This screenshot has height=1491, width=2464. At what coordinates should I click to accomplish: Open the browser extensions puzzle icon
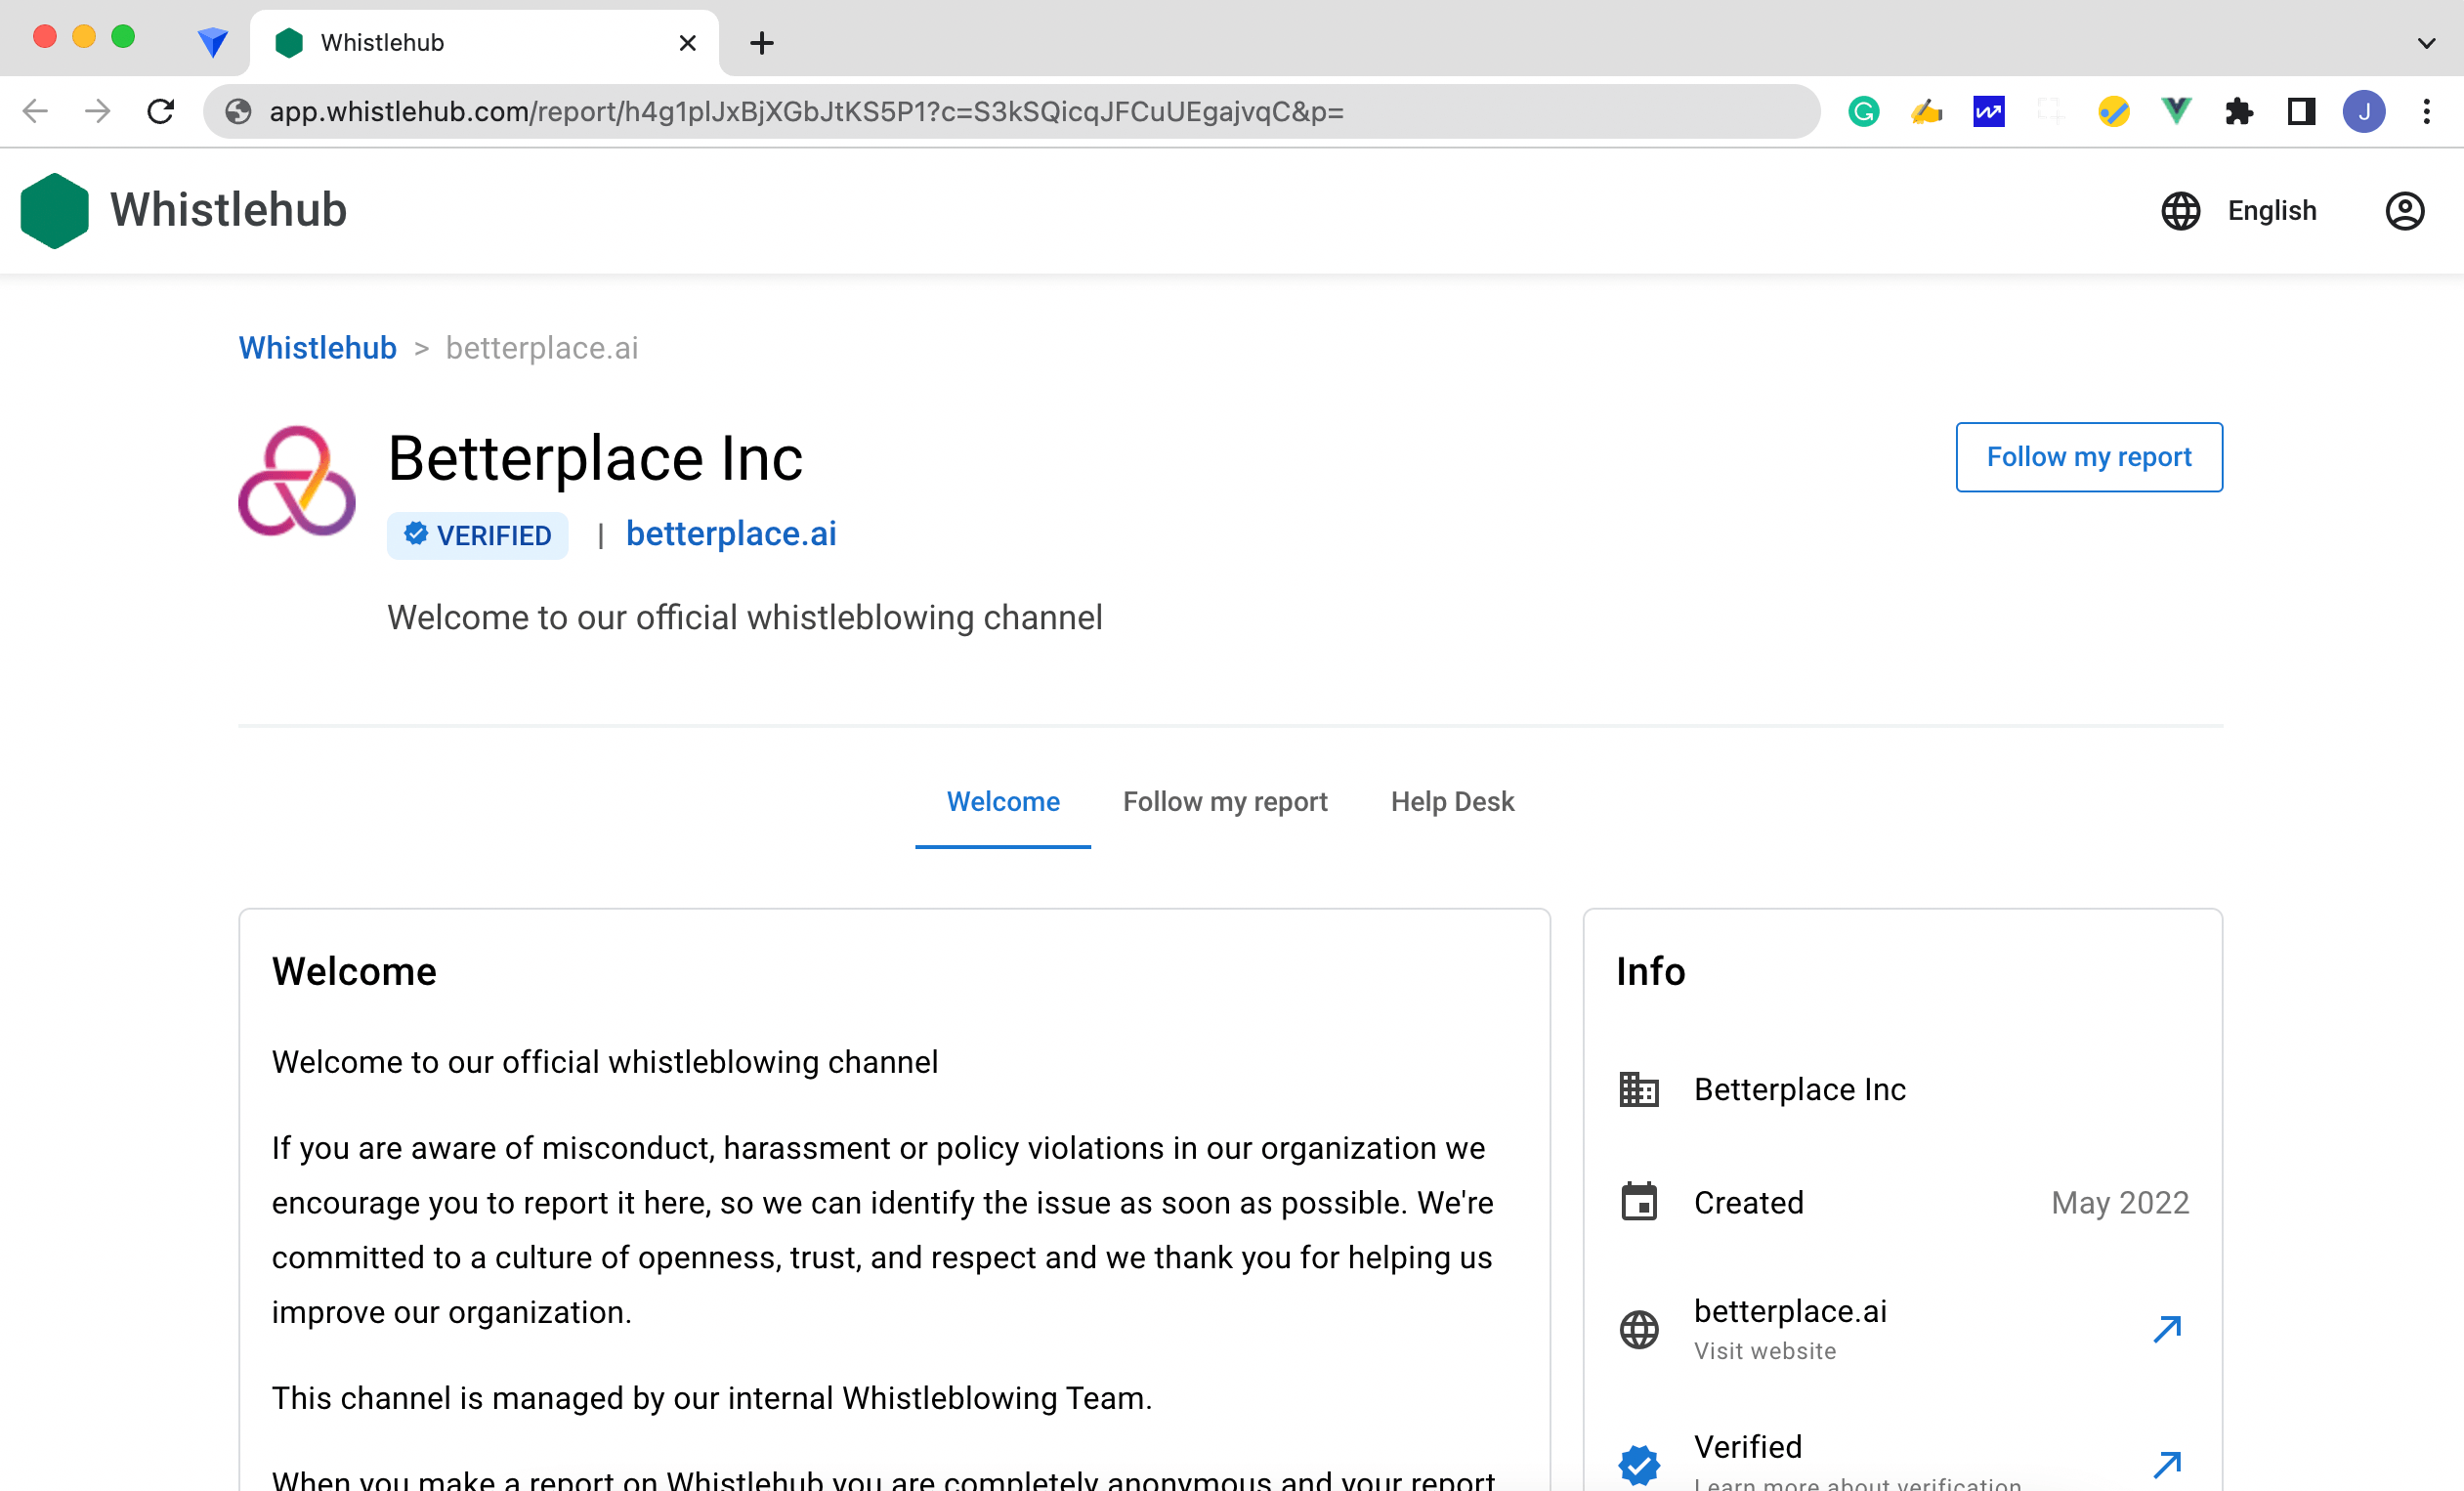2239,111
